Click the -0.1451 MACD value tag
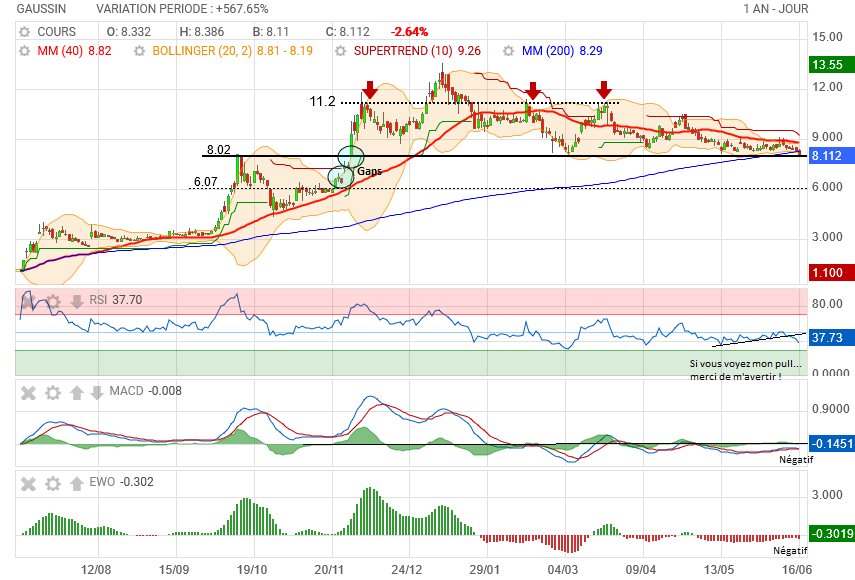Viewport: 855px width, 580px height. [x=831, y=444]
